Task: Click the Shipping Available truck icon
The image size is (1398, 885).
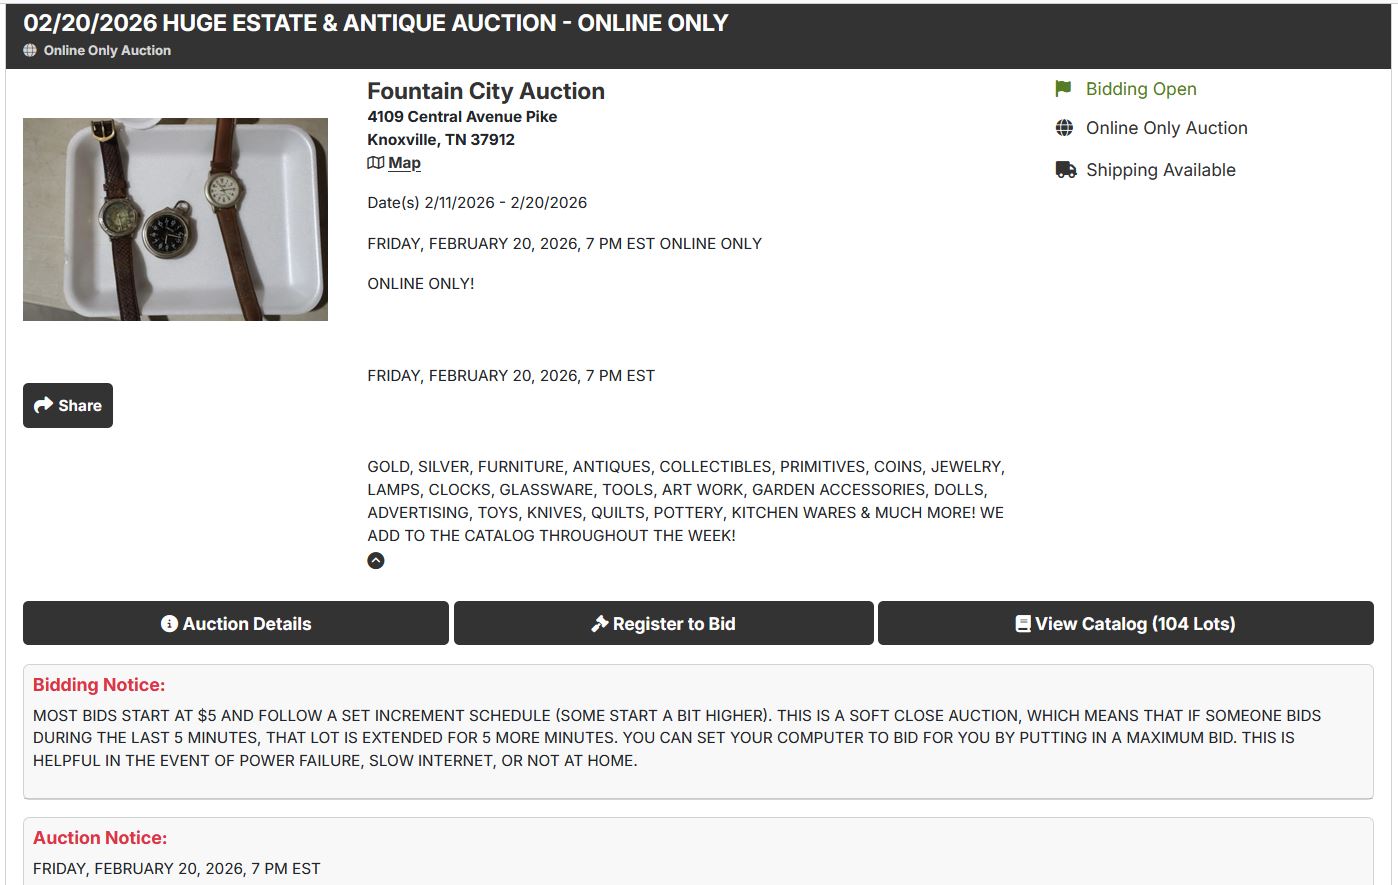Action: [1065, 170]
